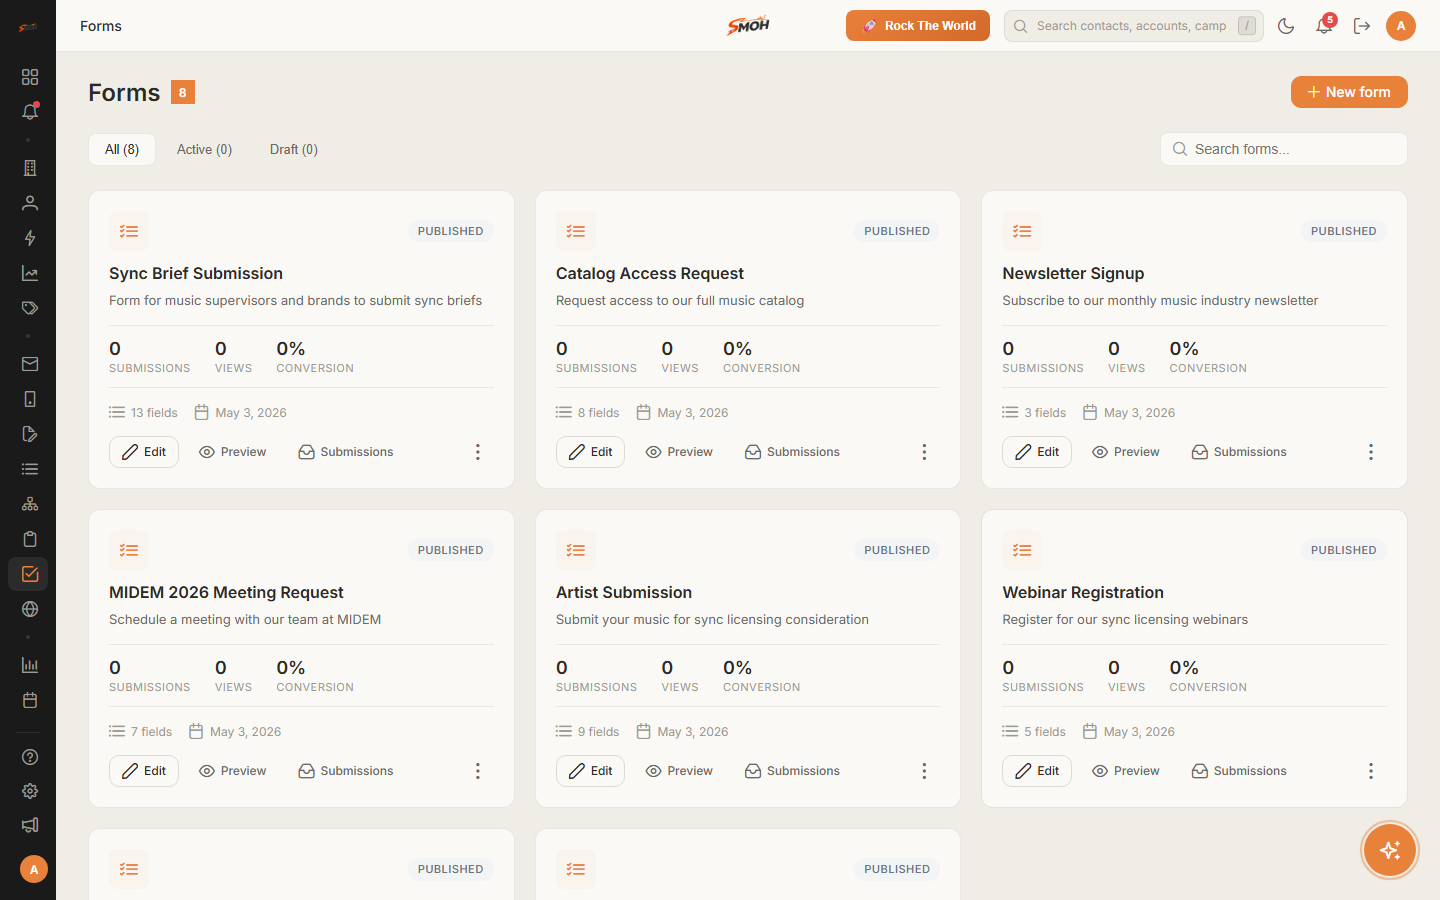
Task: Edit the Artist Submission form
Action: click(x=590, y=771)
